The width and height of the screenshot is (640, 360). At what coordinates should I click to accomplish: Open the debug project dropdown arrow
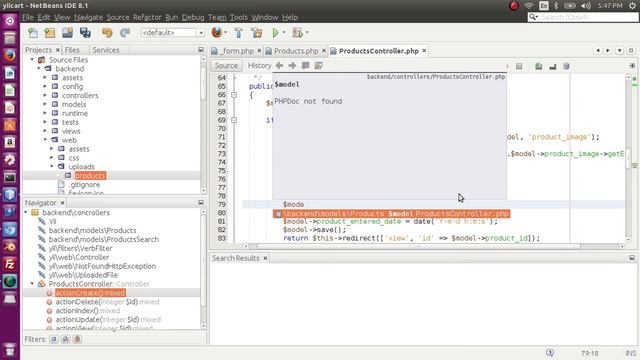point(307,33)
